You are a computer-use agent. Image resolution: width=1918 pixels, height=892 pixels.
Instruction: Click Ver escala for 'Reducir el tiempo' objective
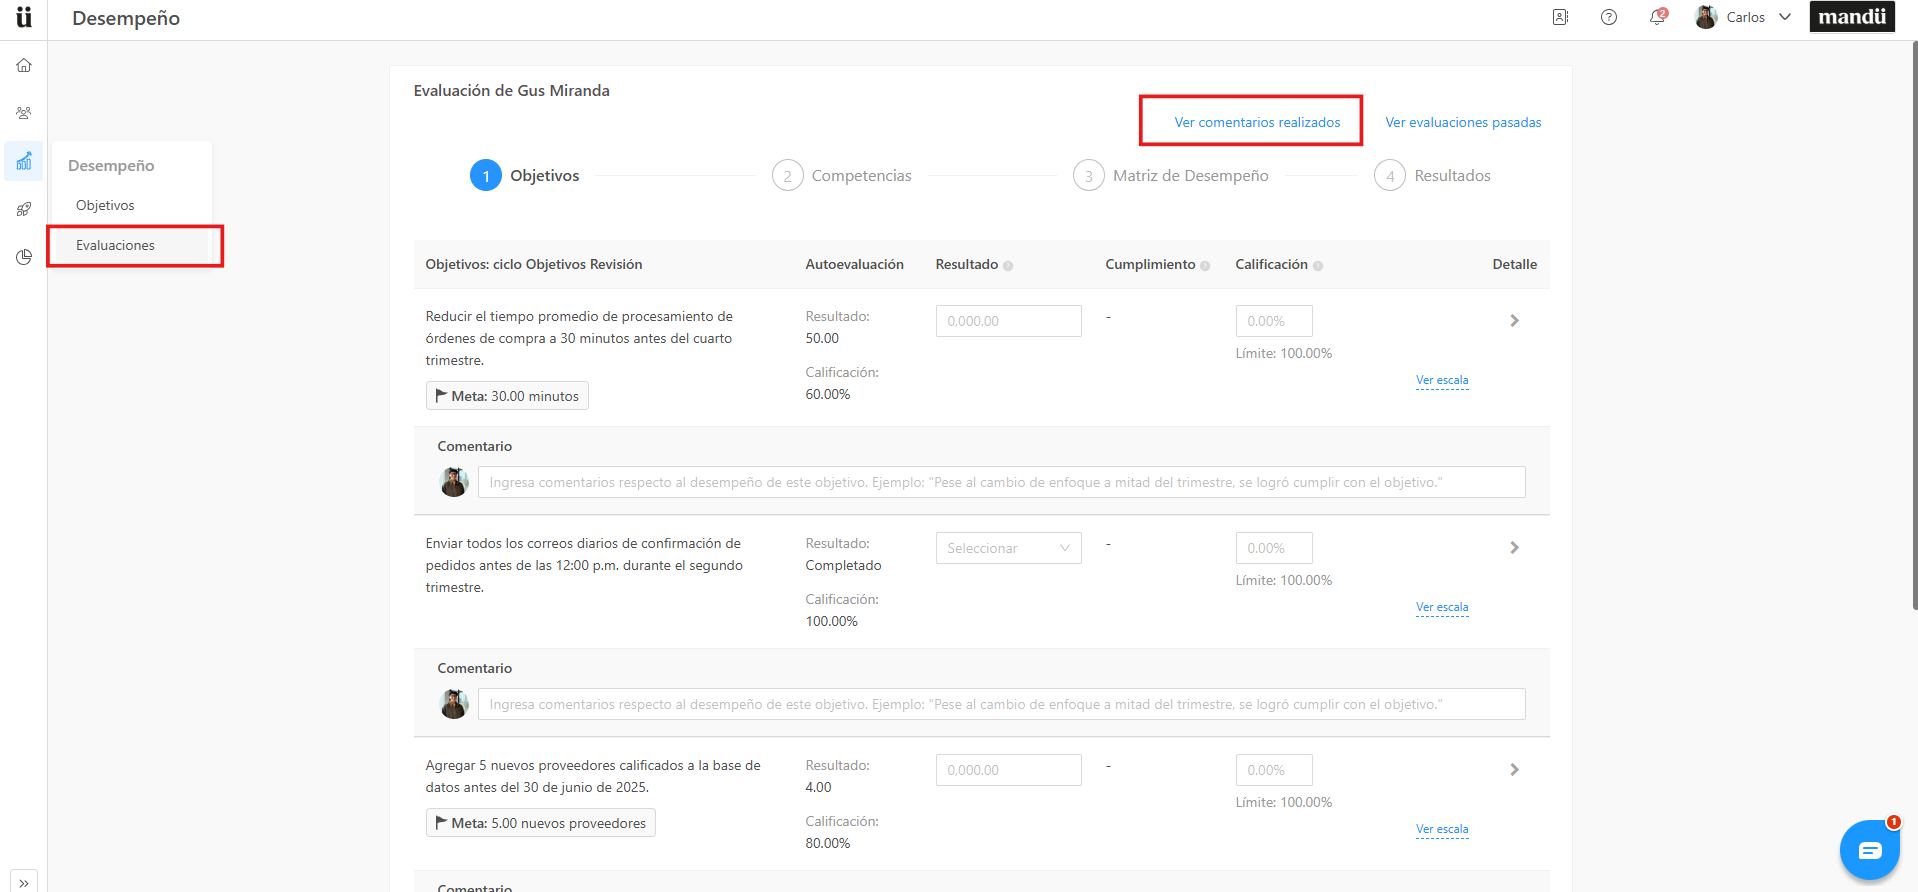click(1442, 380)
